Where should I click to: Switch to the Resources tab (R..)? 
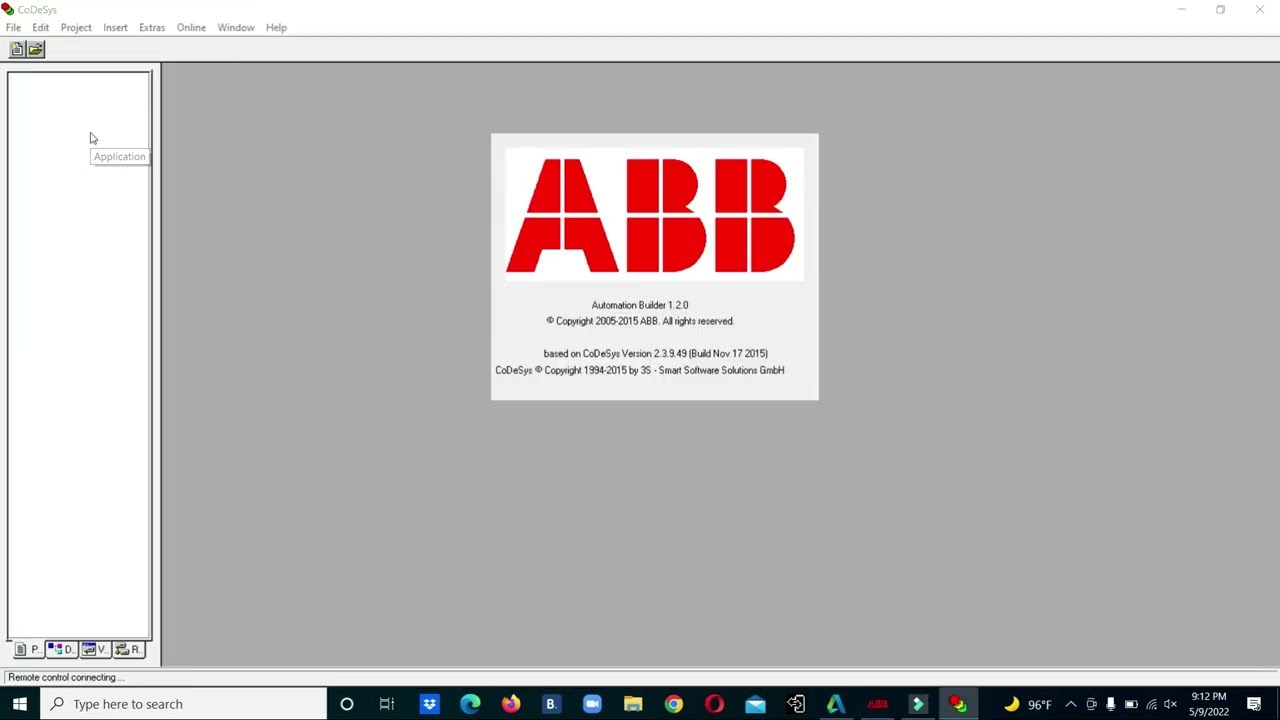click(128, 650)
